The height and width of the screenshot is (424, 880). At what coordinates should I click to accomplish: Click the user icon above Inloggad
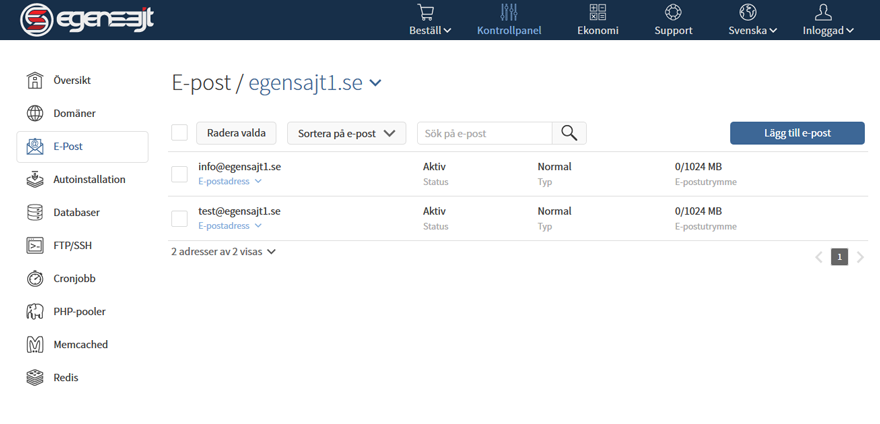[823, 12]
